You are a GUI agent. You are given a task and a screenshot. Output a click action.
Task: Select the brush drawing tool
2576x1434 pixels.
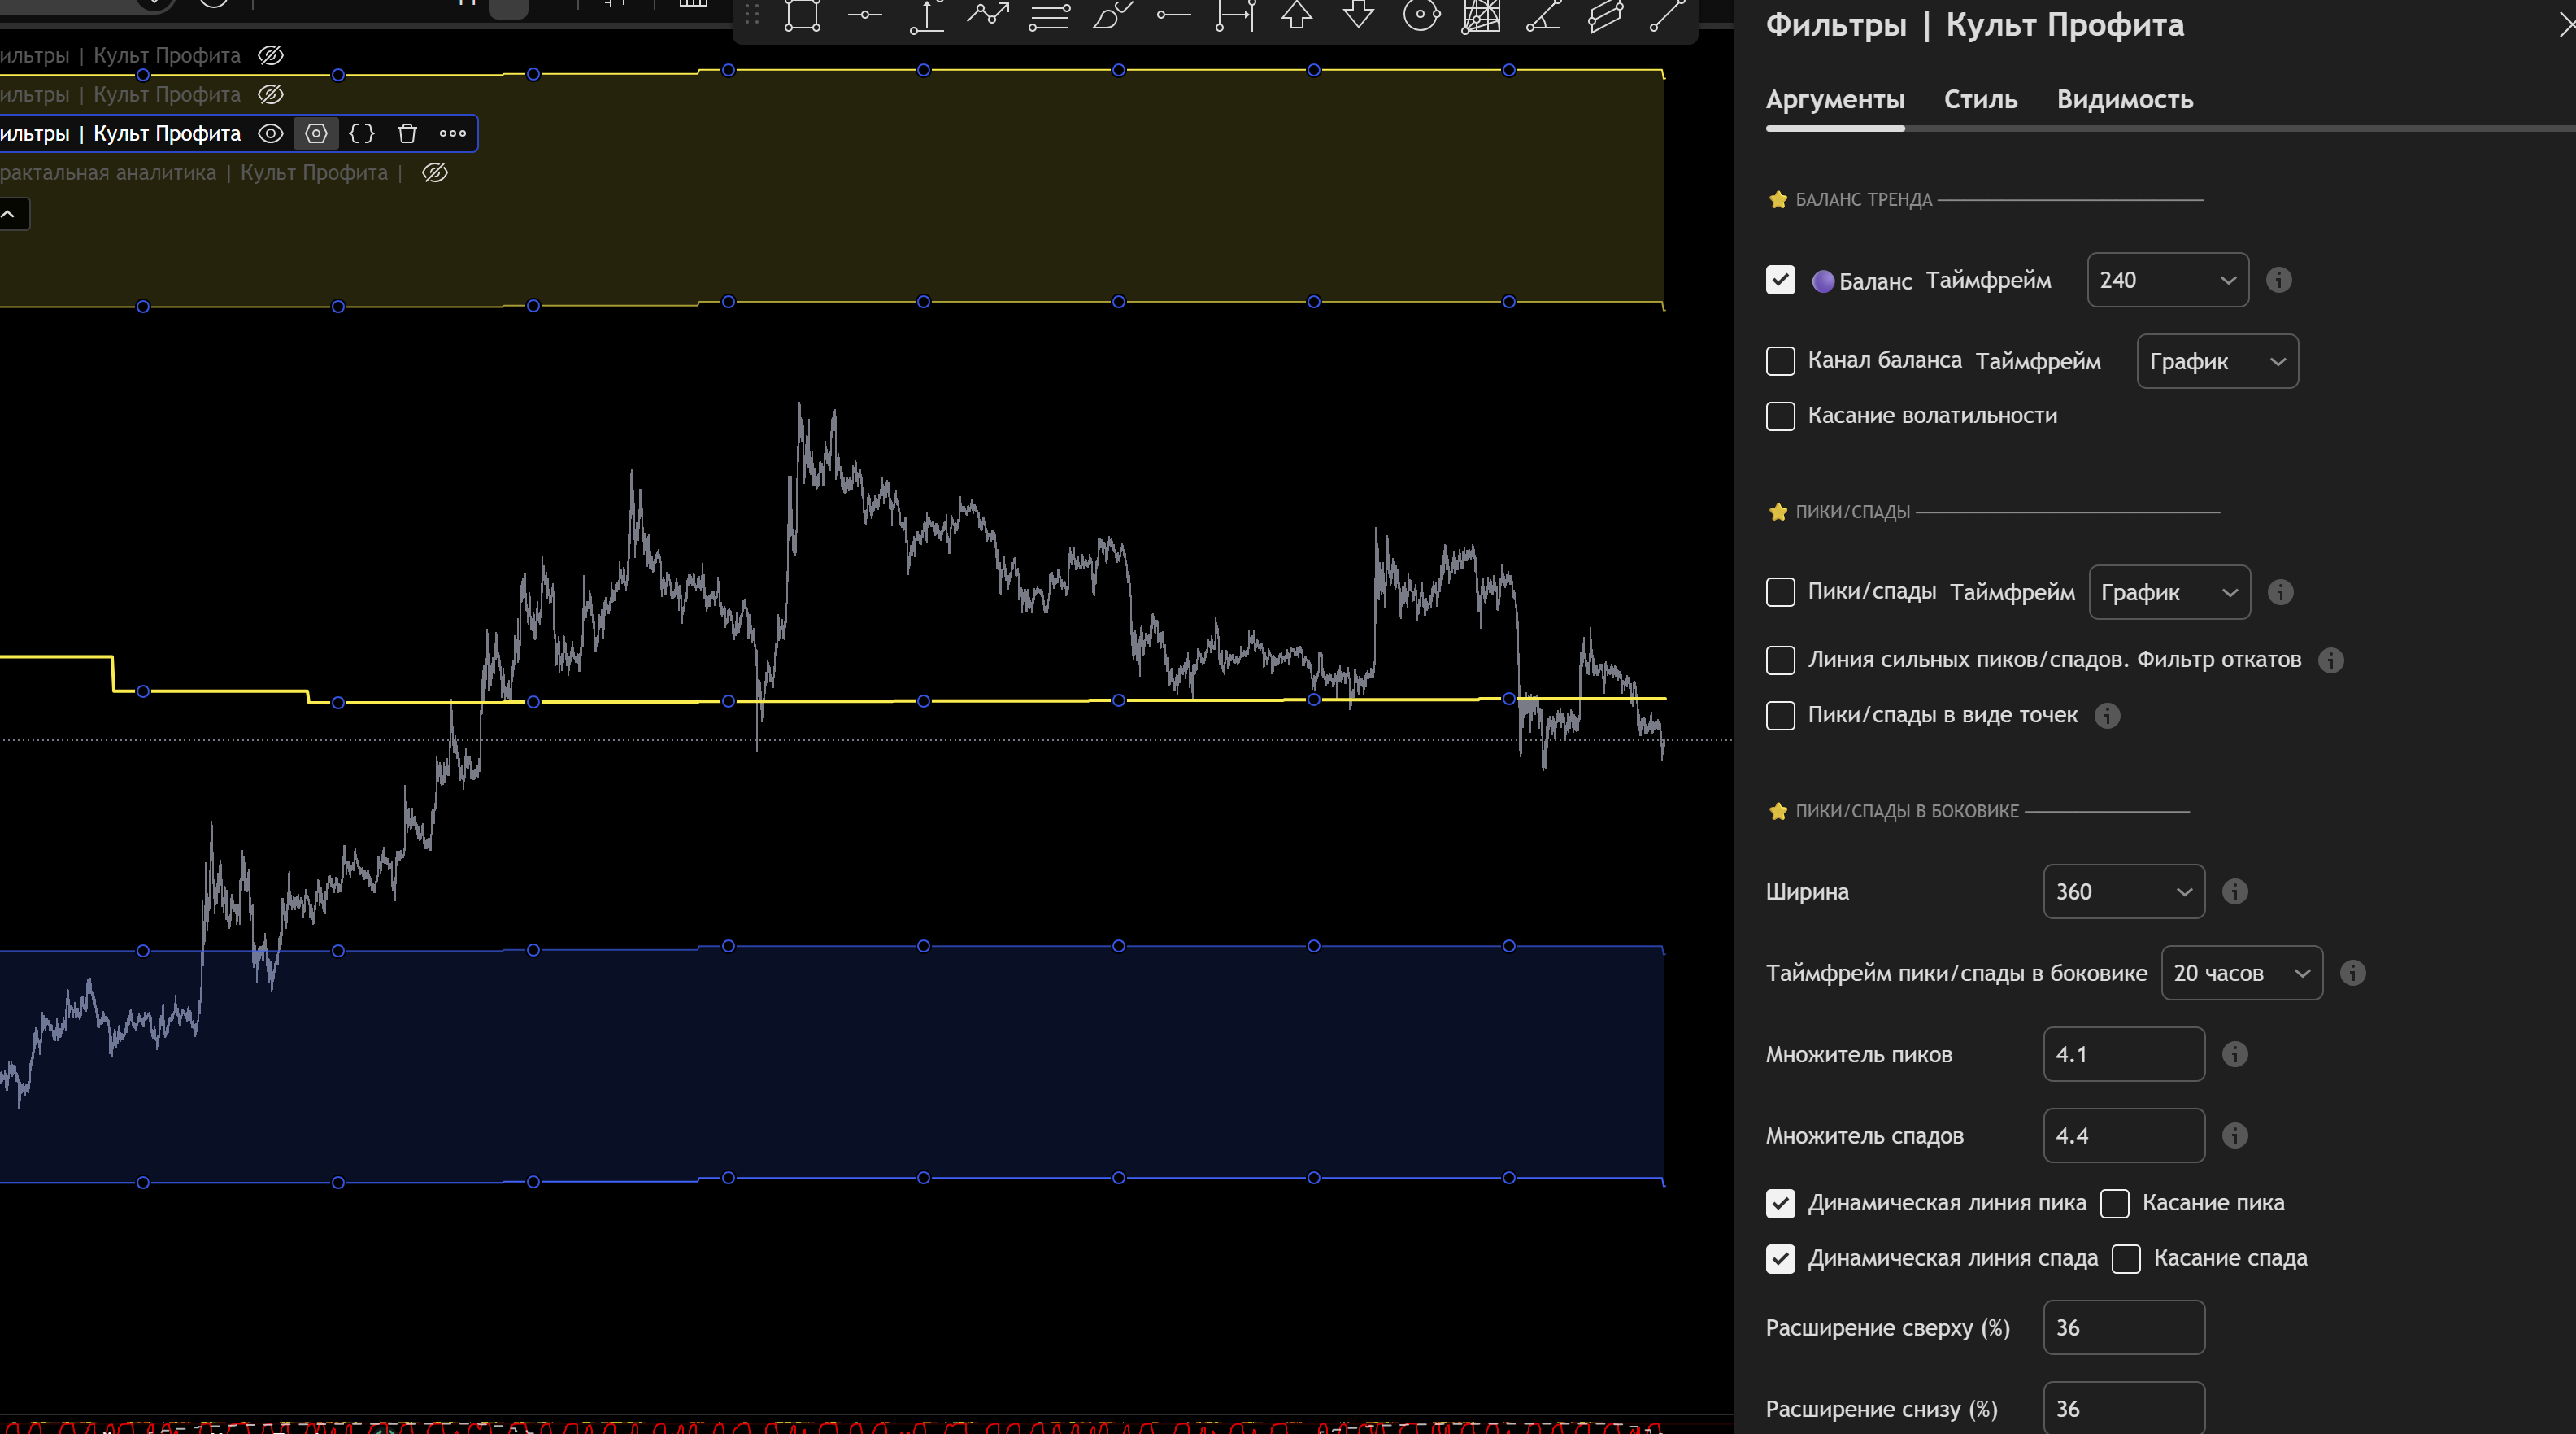click(1111, 15)
